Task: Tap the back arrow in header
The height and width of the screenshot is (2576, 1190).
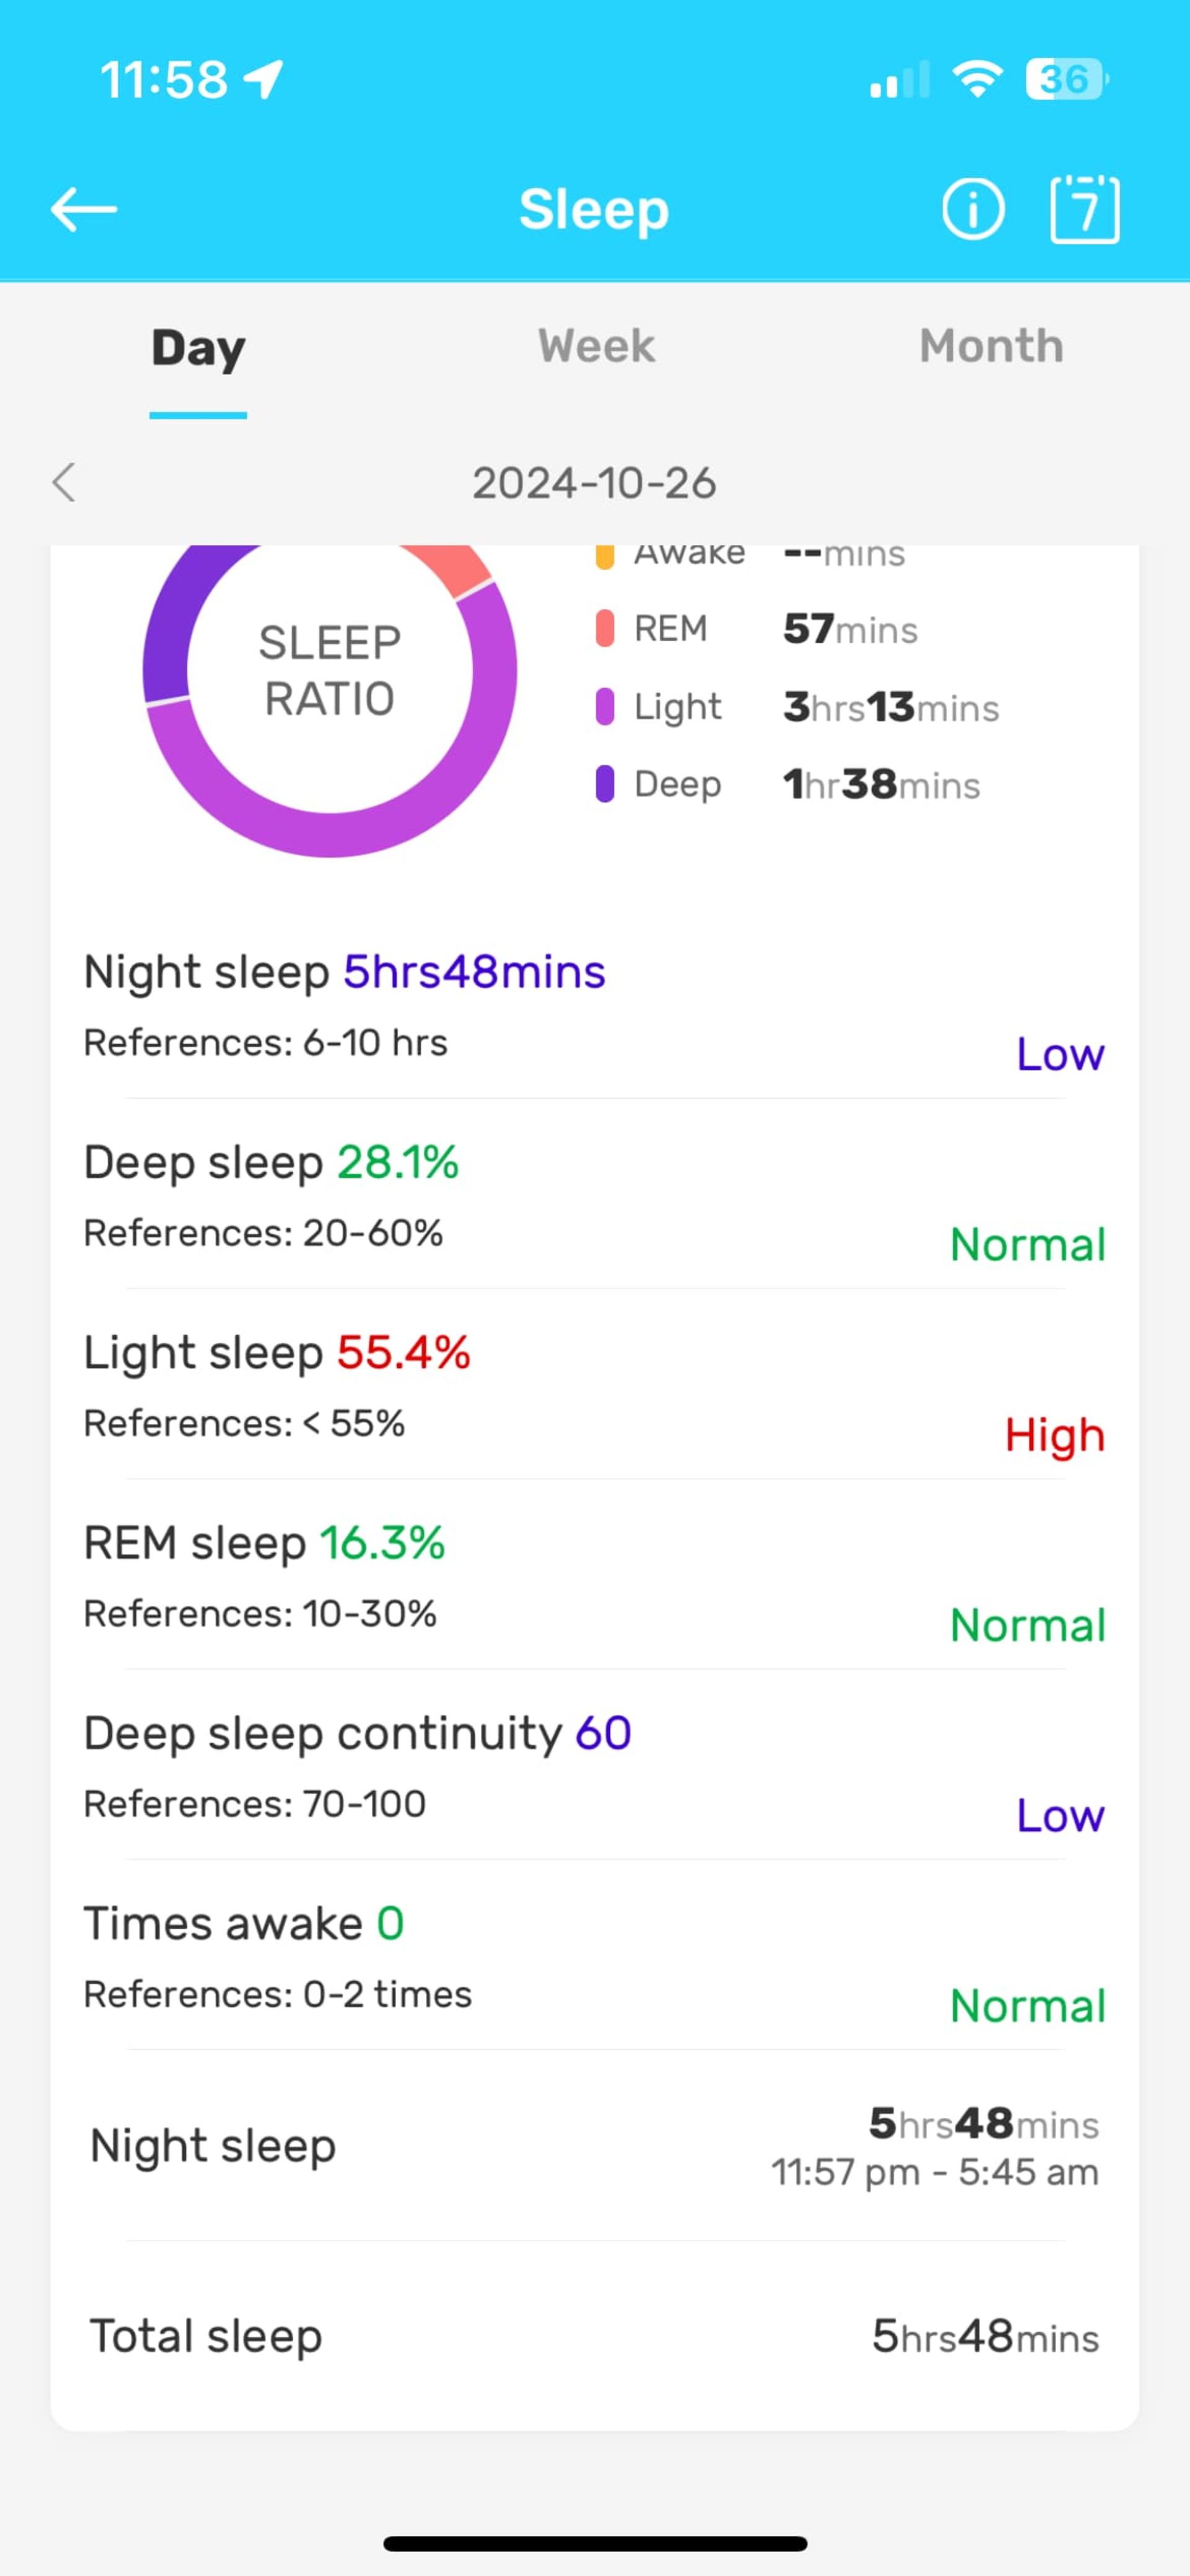Action: click(x=84, y=210)
